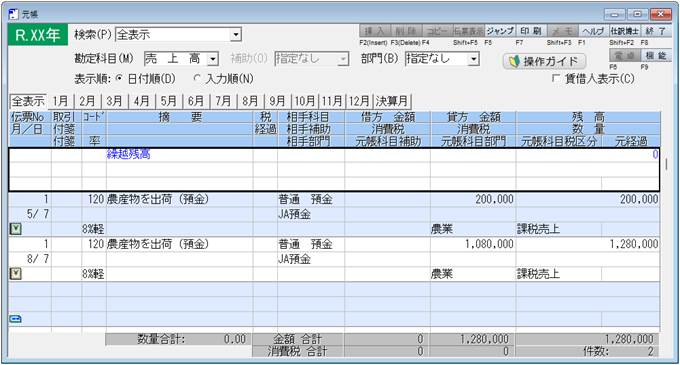The width and height of the screenshot is (680, 365).
Task: Click 課税売上 in the 5/7 entry
Action: click(x=538, y=229)
